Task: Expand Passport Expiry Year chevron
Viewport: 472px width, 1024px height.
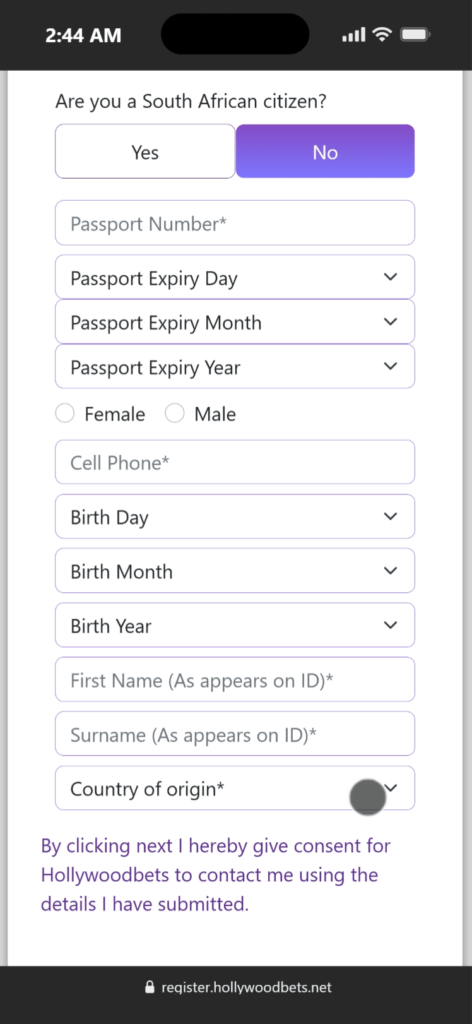Action: point(390,366)
